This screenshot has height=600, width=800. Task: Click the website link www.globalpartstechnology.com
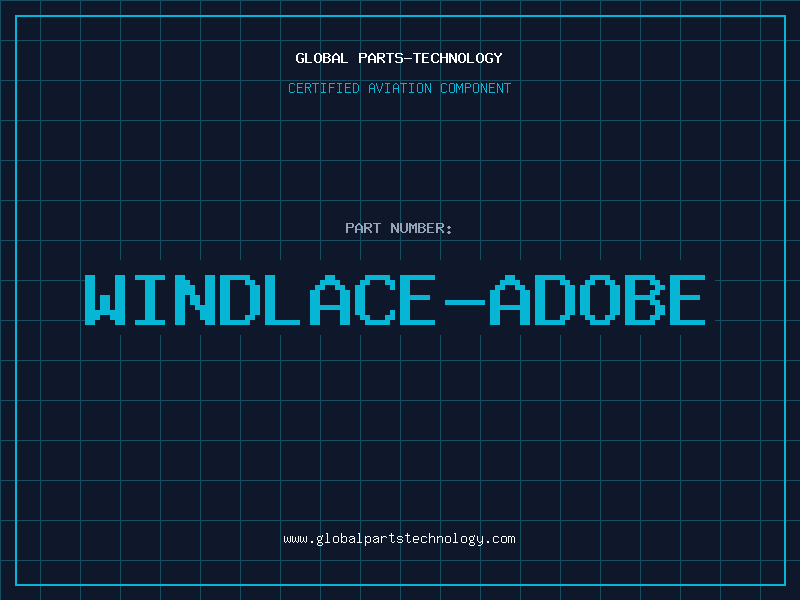[x=399, y=539]
